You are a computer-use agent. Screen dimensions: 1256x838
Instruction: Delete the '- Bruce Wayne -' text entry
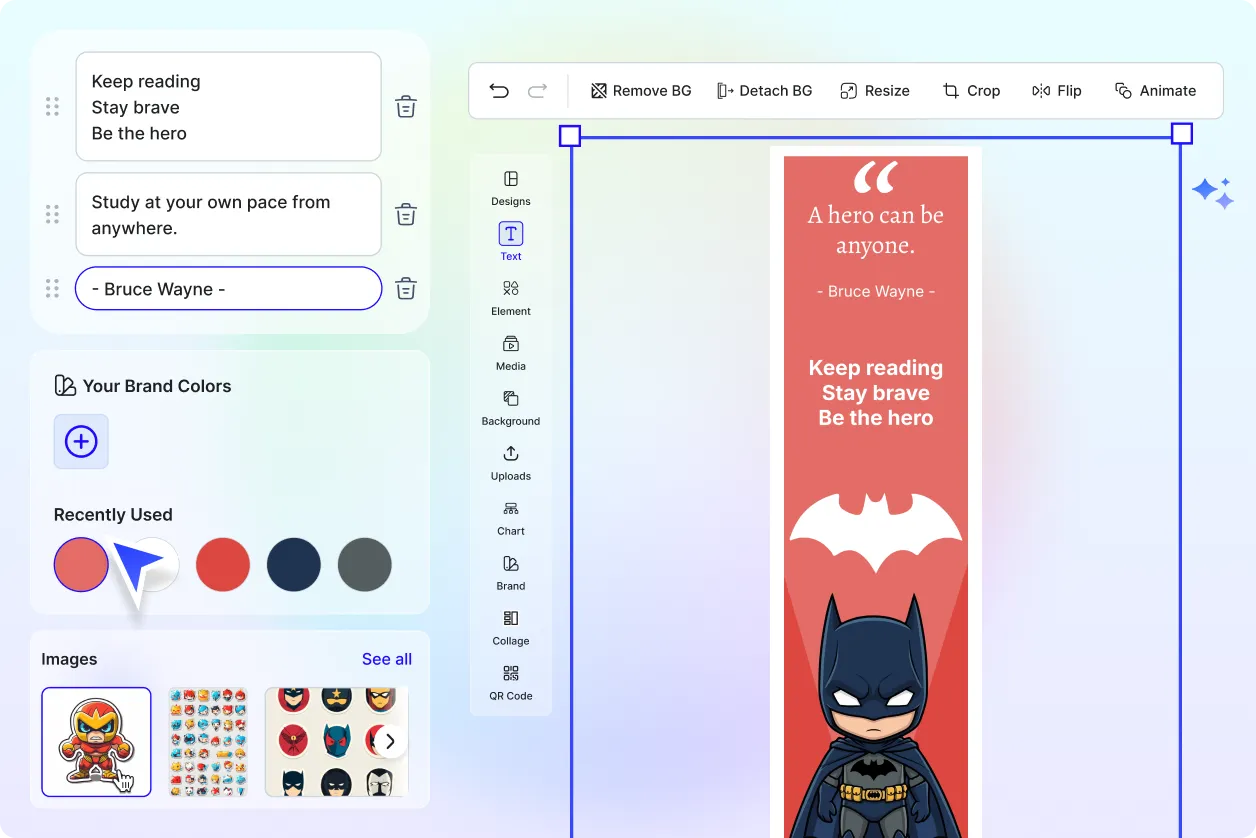click(406, 289)
